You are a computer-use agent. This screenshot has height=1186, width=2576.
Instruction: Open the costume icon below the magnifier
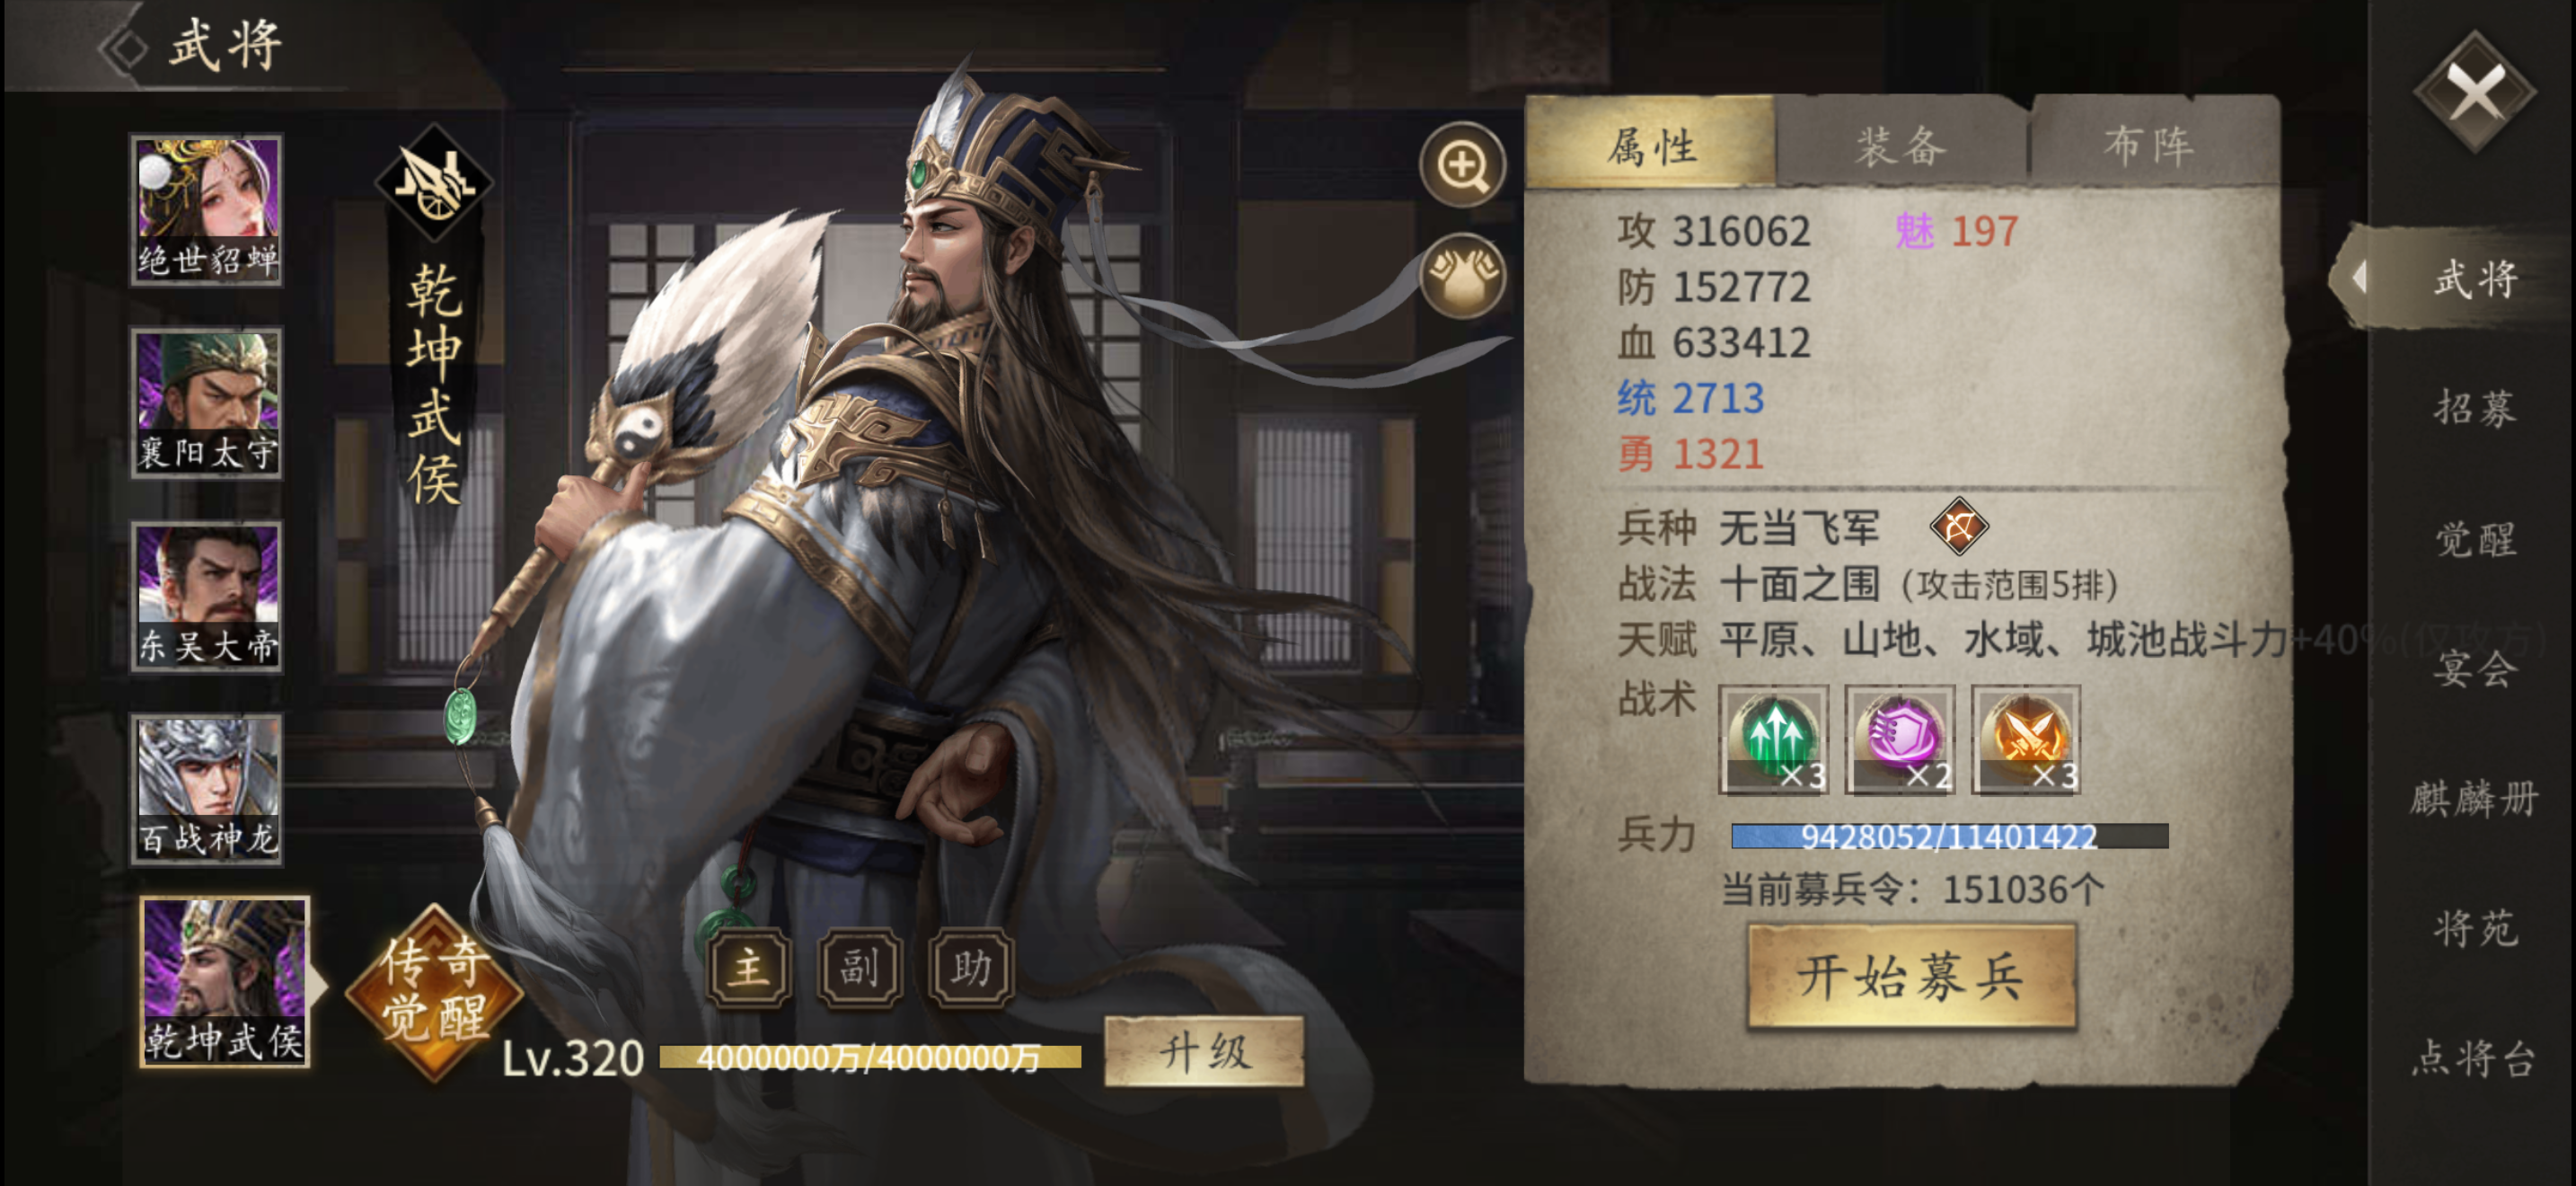pos(1462,276)
